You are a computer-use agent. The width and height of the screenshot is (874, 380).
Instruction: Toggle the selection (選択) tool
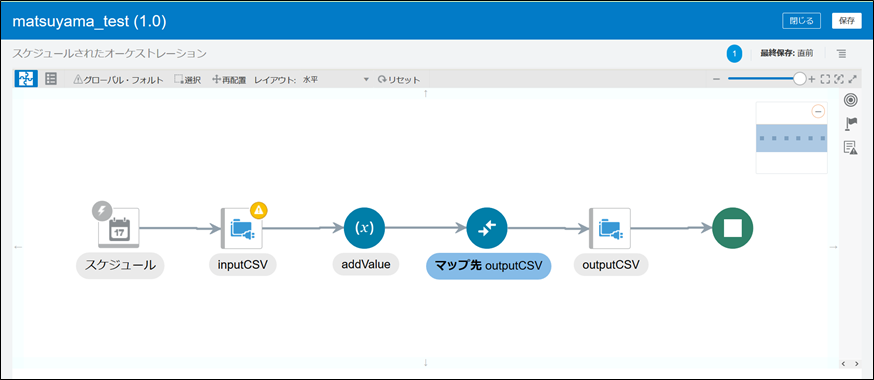click(x=187, y=80)
